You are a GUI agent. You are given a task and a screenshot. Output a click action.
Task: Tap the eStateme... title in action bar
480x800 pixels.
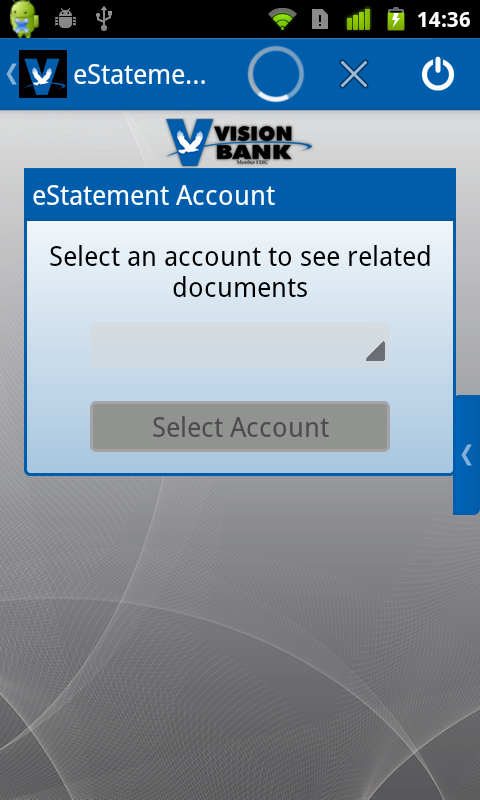click(140, 75)
